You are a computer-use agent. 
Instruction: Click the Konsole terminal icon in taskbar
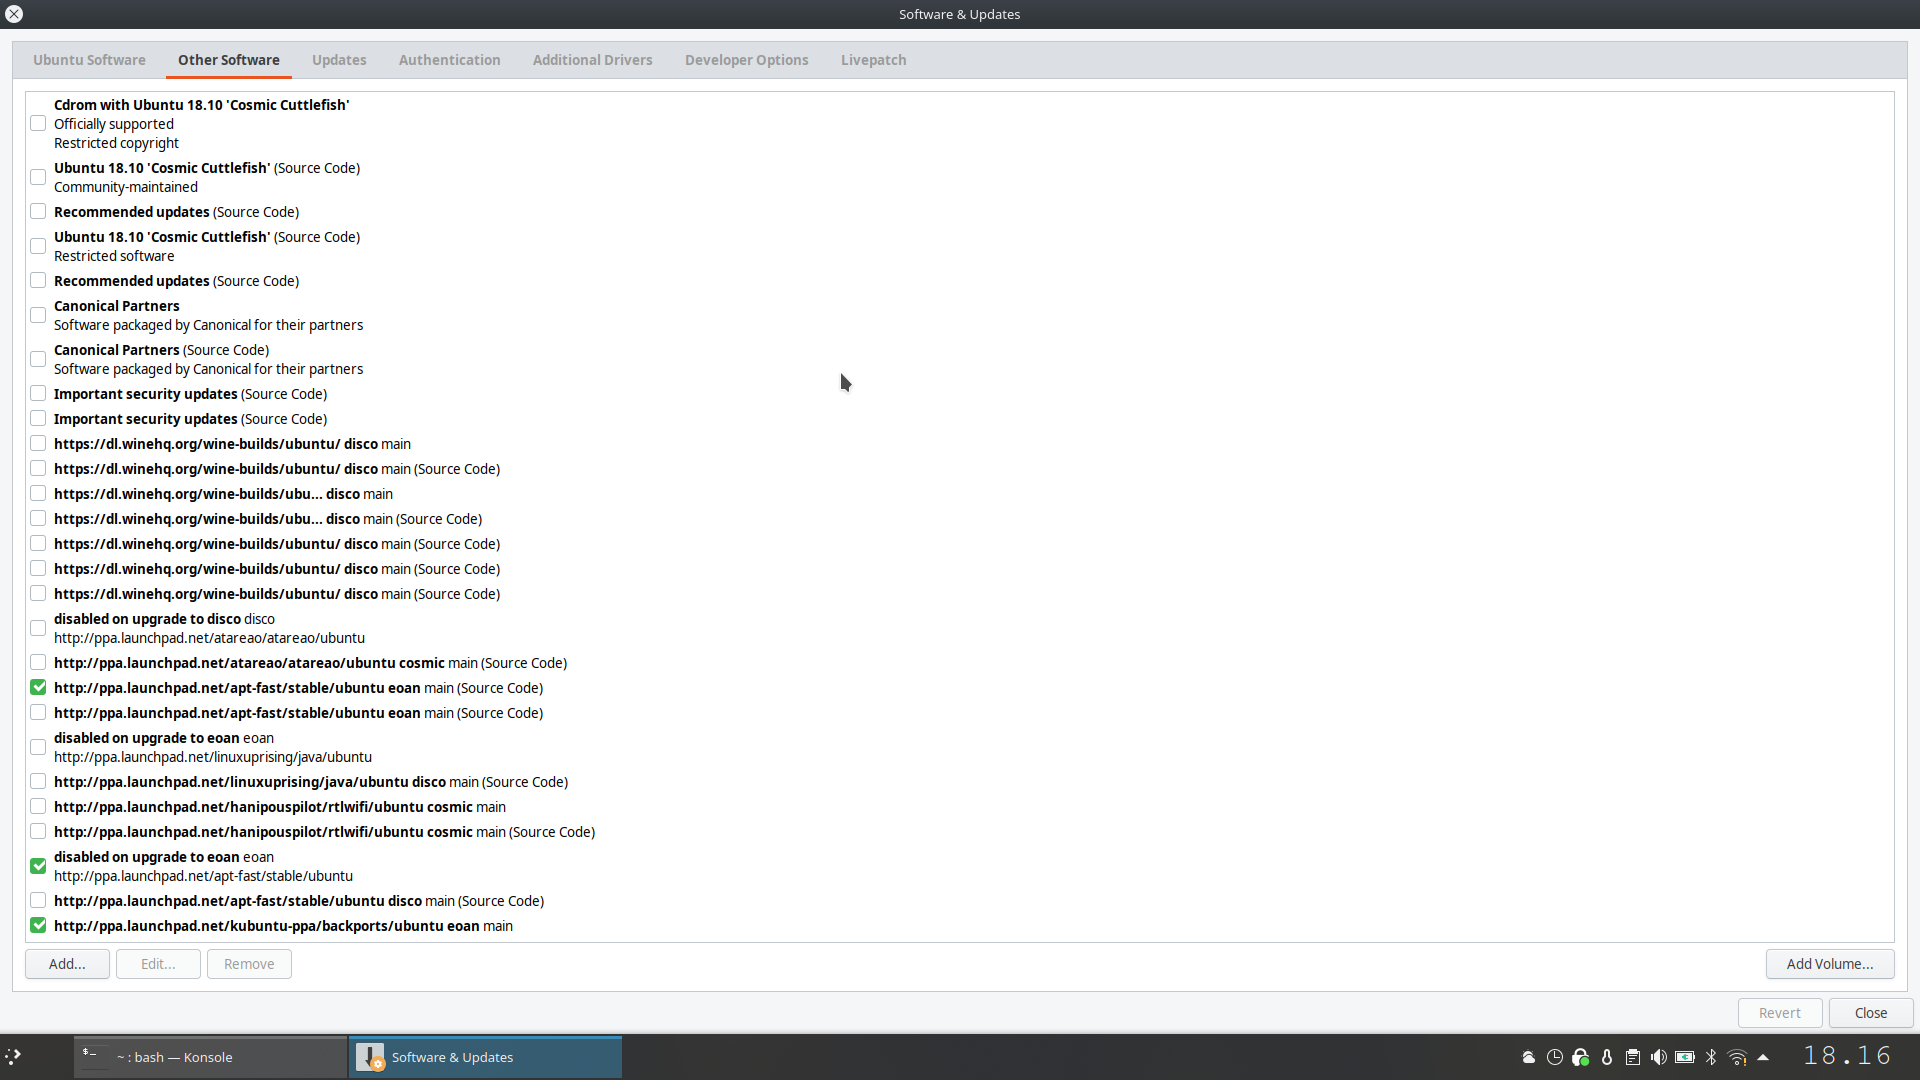(x=94, y=1057)
